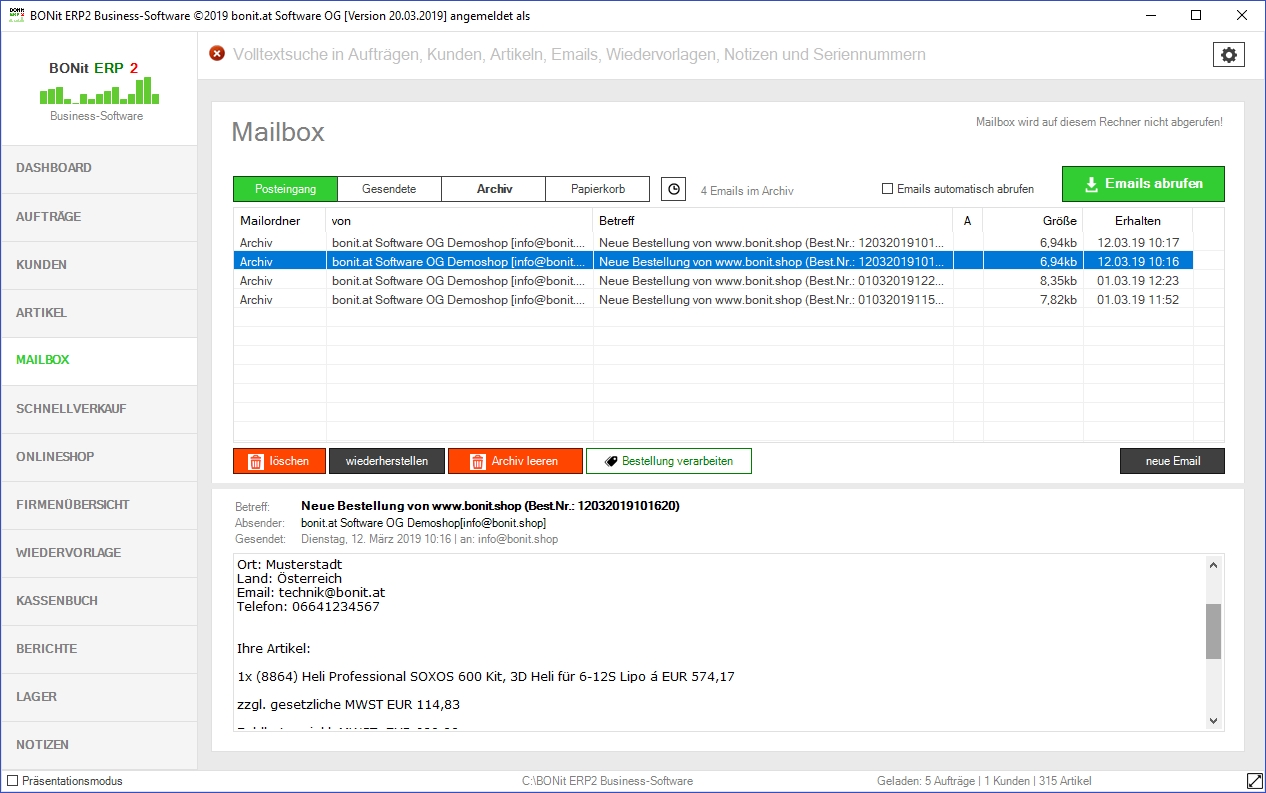Image resolution: width=1266 pixels, height=793 pixels.
Task: Click the löschen button
Action: (279, 461)
